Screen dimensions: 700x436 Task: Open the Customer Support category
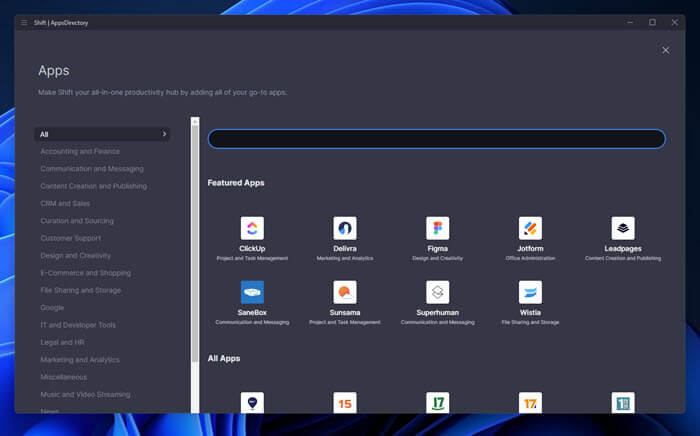point(71,238)
